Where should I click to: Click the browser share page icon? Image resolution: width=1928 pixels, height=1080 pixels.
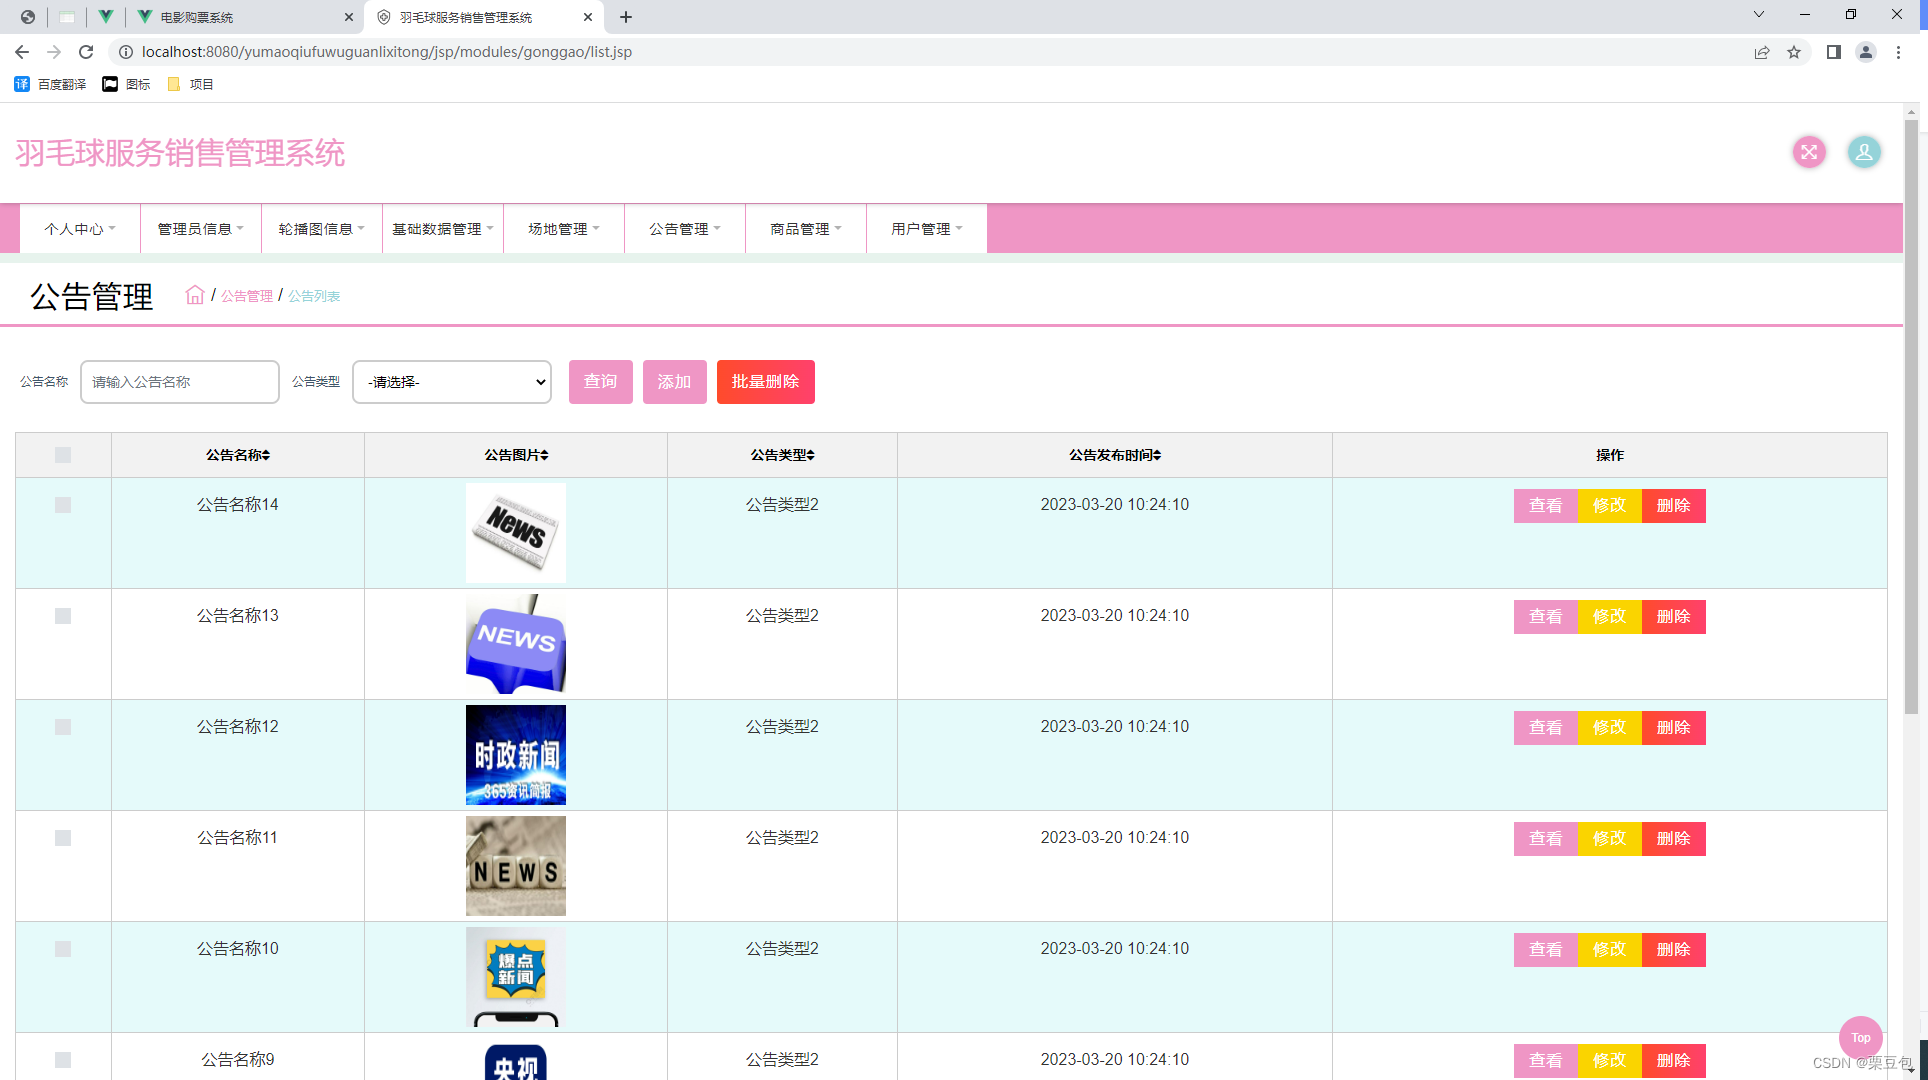1762,52
